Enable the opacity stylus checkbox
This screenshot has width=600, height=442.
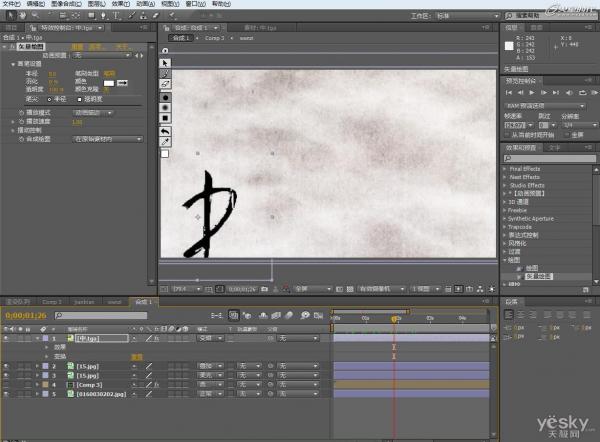[80, 99]
